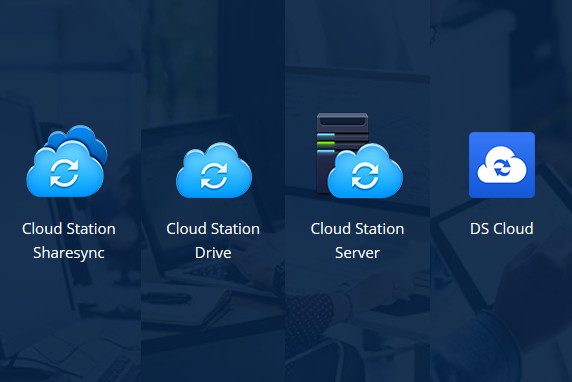
Task: Click "Cloud Station" text above the Drive word
Action: [x=213, y=229]
